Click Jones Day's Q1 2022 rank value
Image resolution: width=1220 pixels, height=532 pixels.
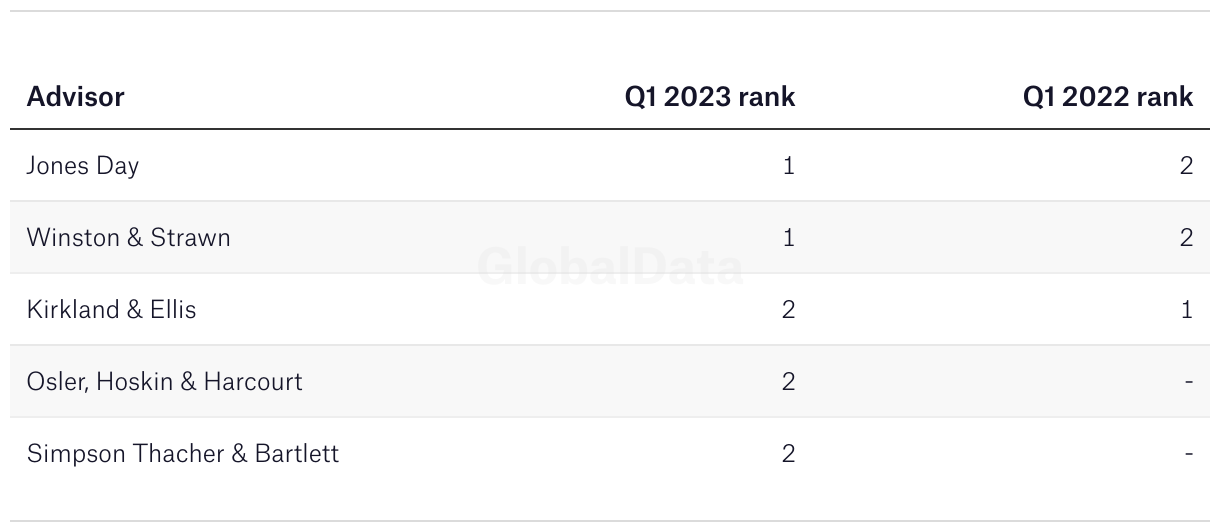pyautogui.click(x=1187, y=165)
